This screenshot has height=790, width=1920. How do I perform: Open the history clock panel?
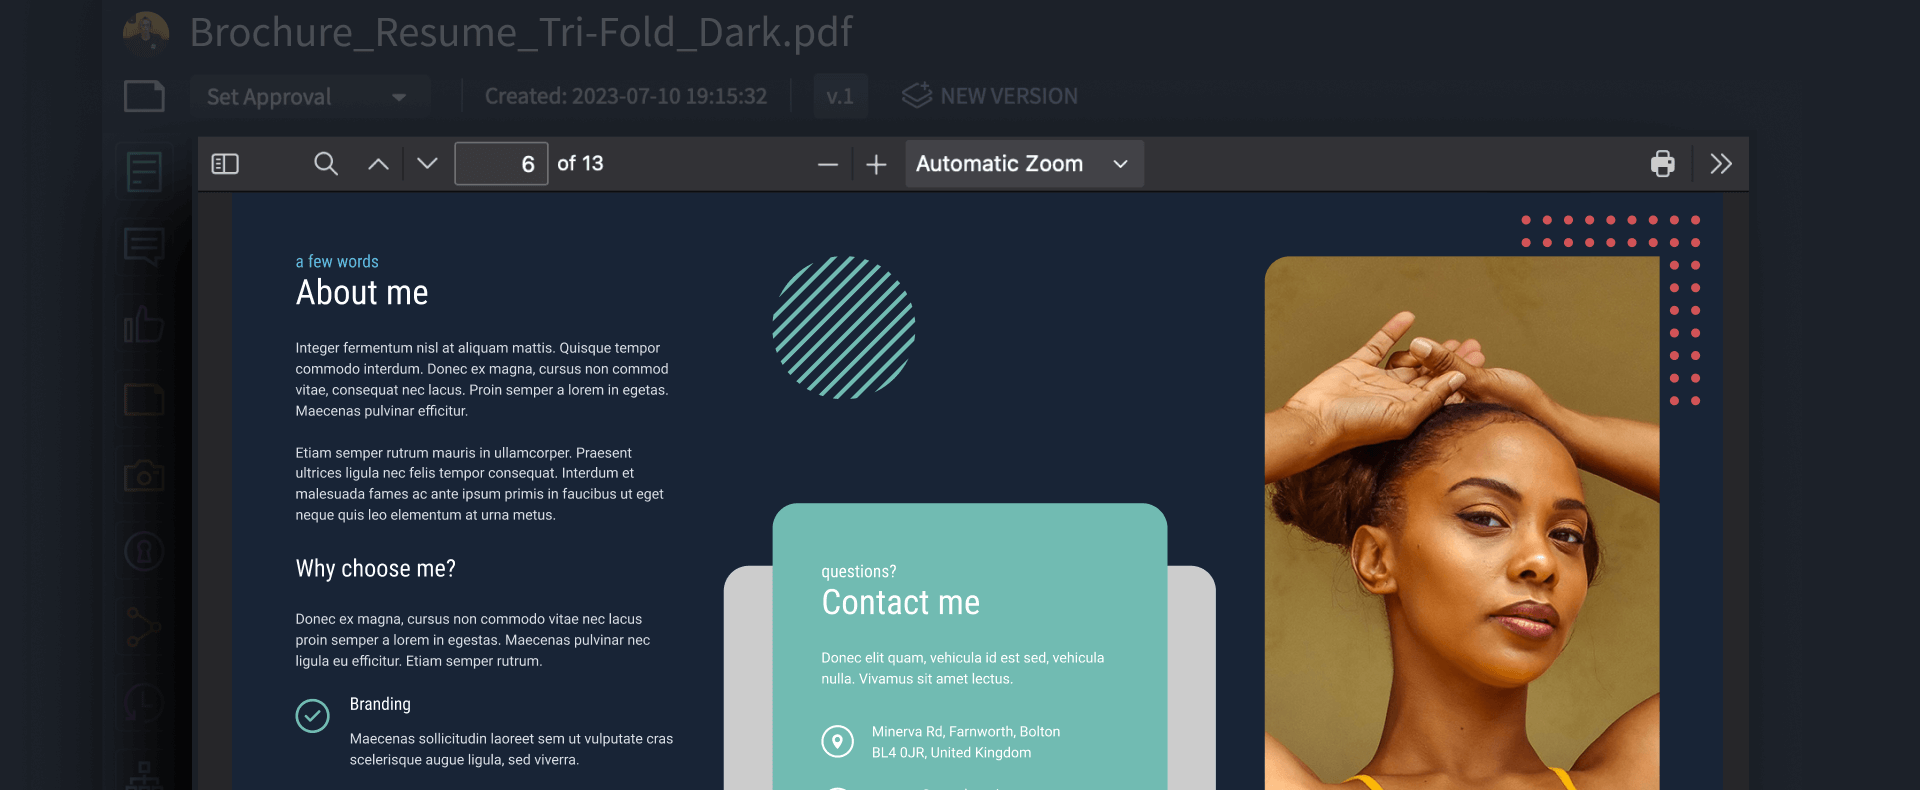144,703
